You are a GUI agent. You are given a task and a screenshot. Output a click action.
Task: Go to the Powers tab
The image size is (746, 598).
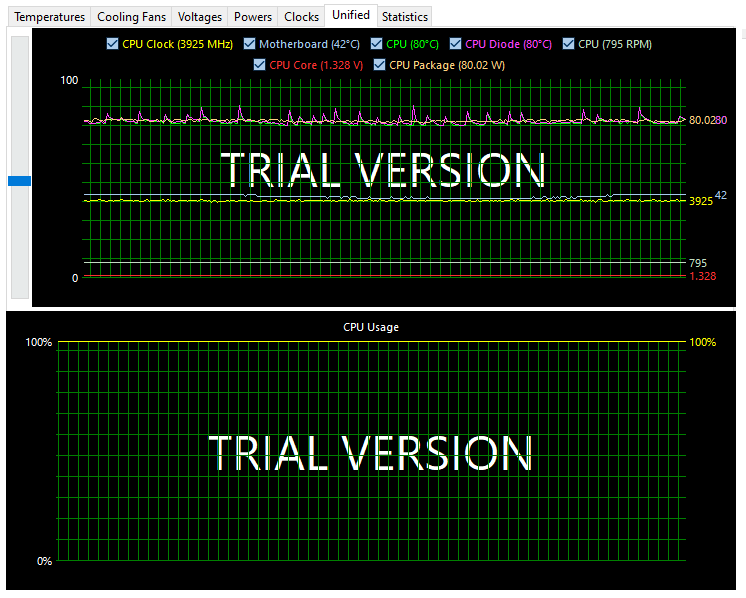253,17
